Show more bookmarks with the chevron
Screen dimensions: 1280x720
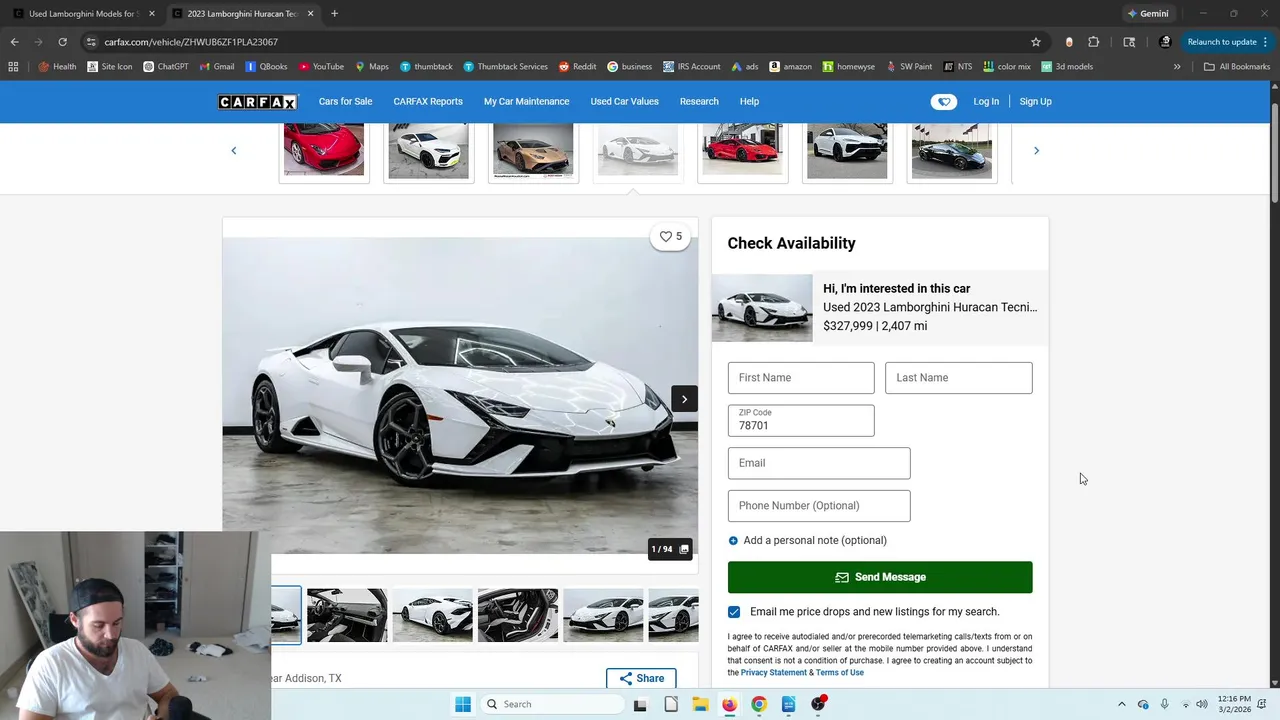tap(1177, 67)
